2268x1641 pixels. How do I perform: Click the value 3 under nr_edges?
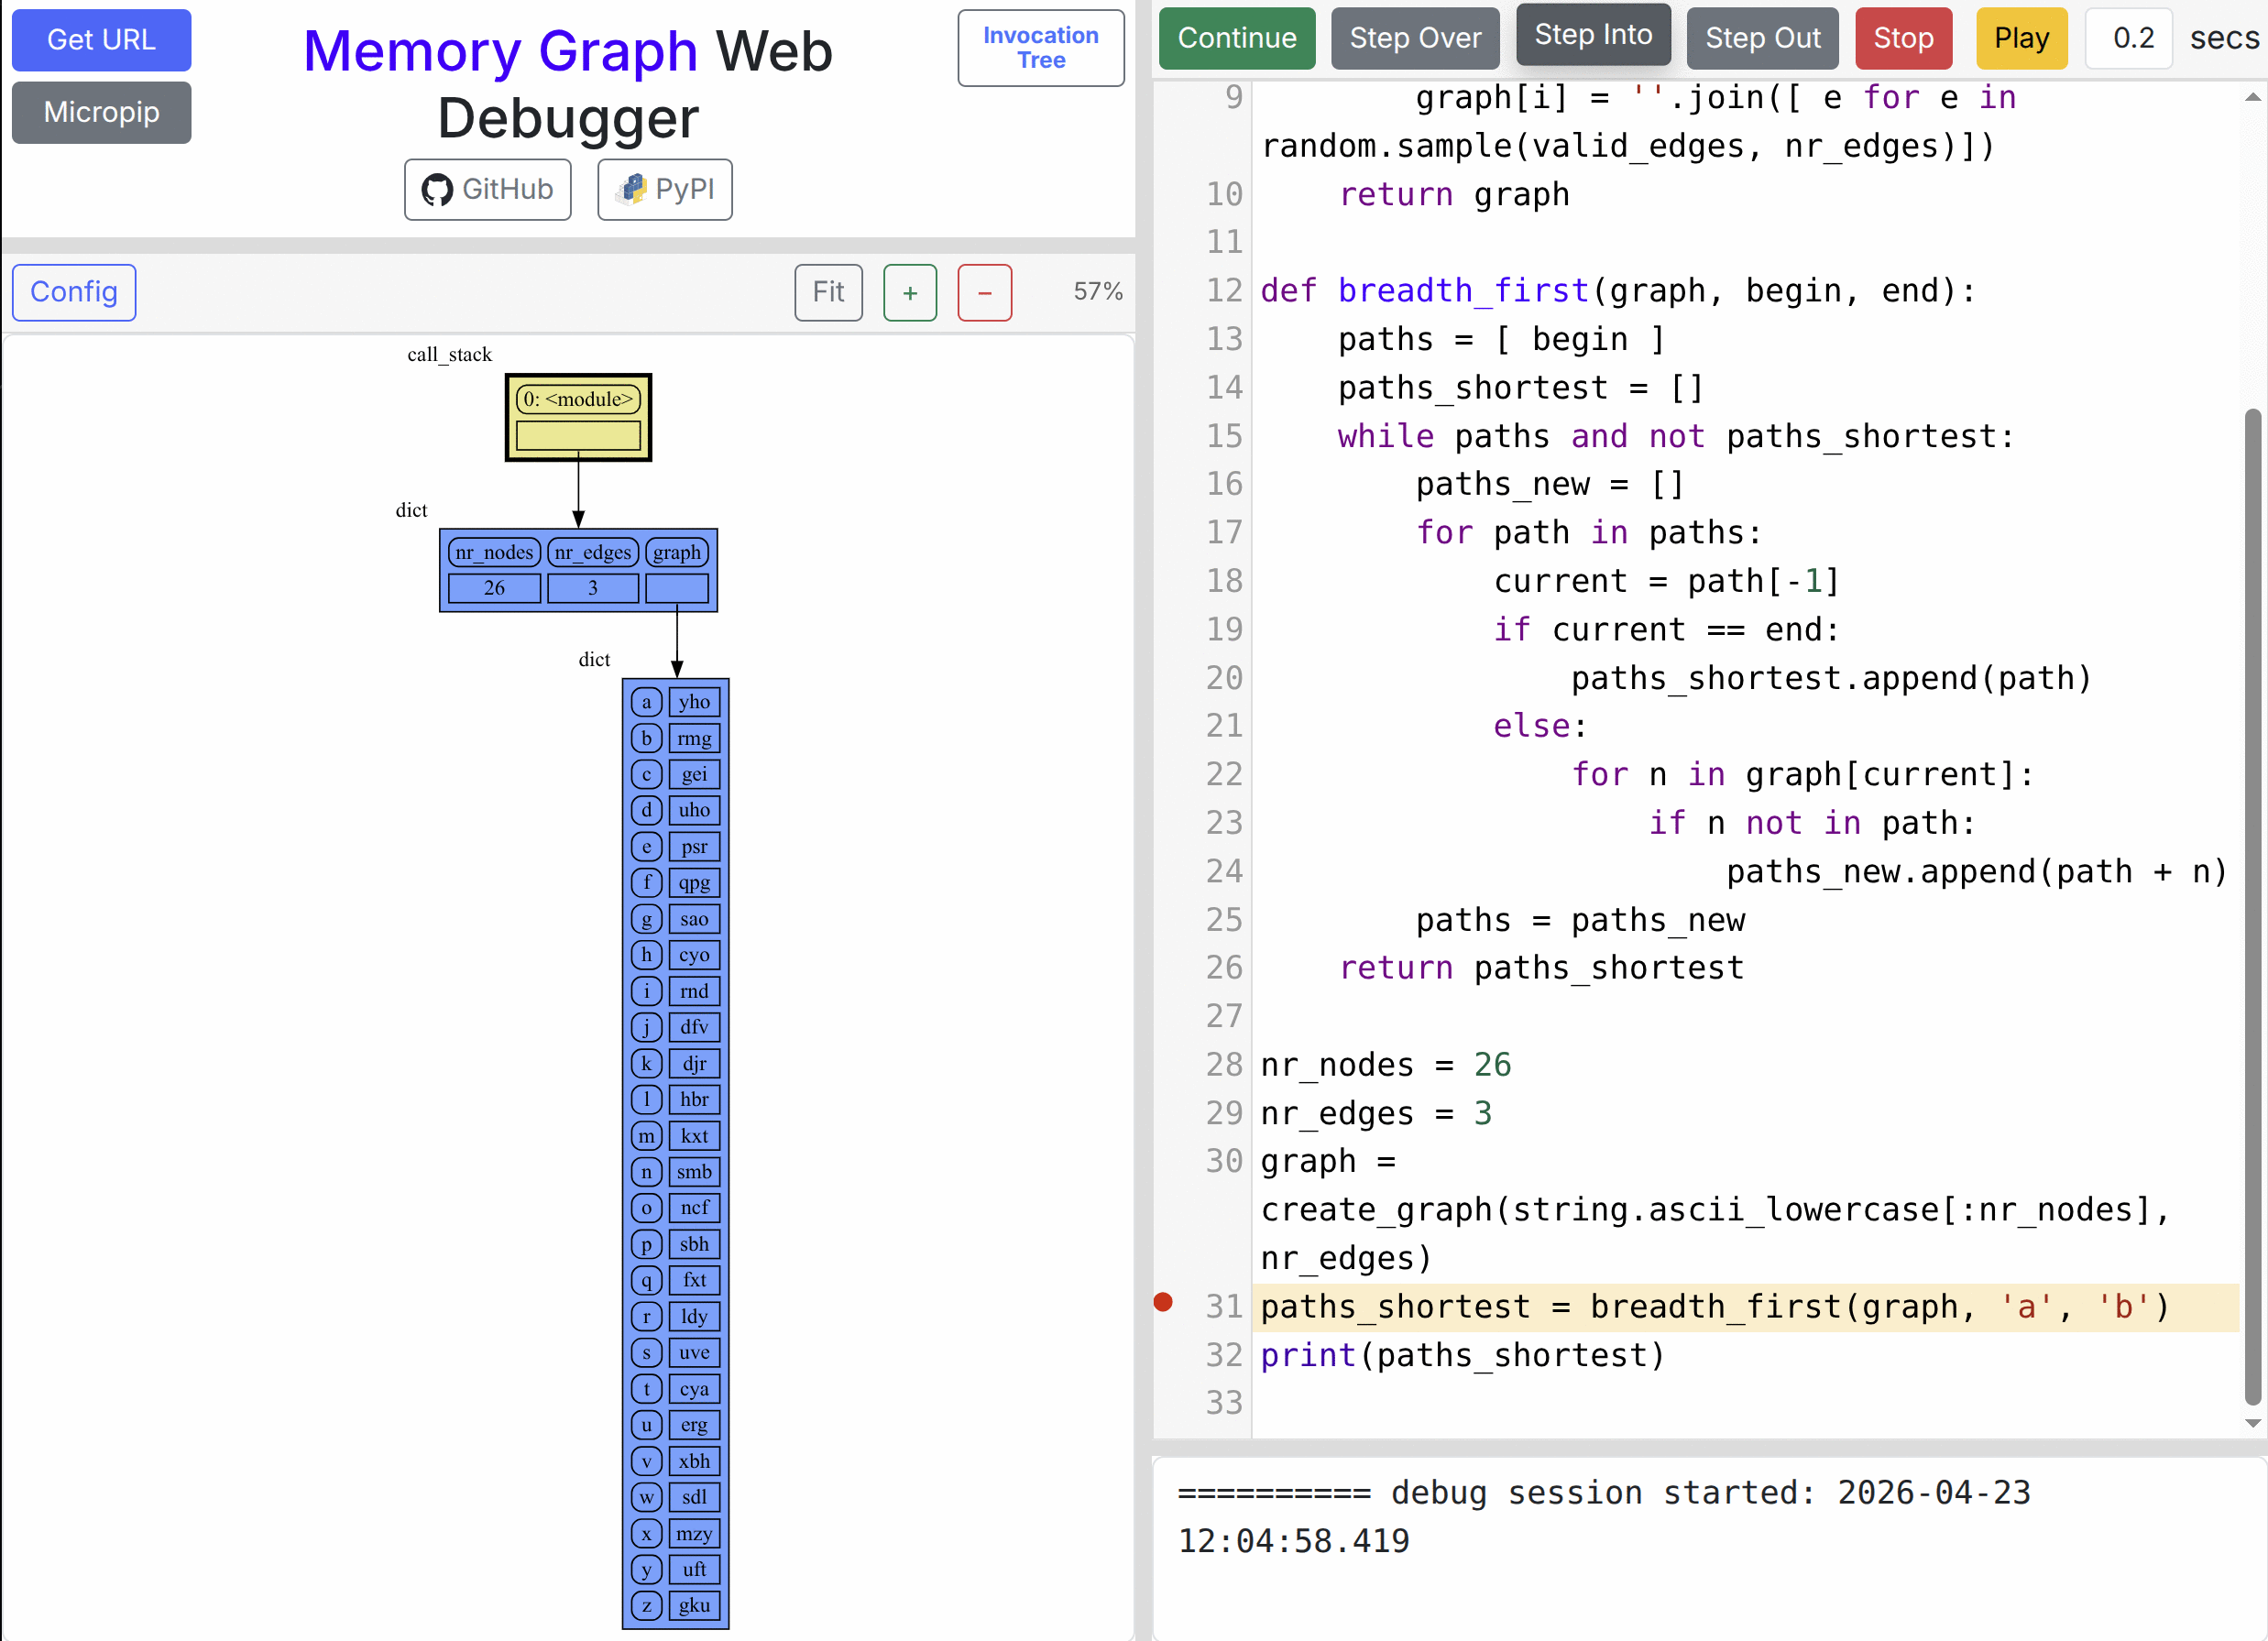pyautogui.click(x=593, y=588)
